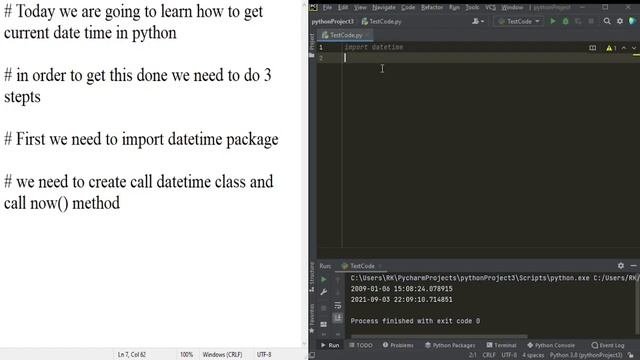Click TestCode.py in breadcrumb bar
640x360 pixels.
tap(382, 21)
